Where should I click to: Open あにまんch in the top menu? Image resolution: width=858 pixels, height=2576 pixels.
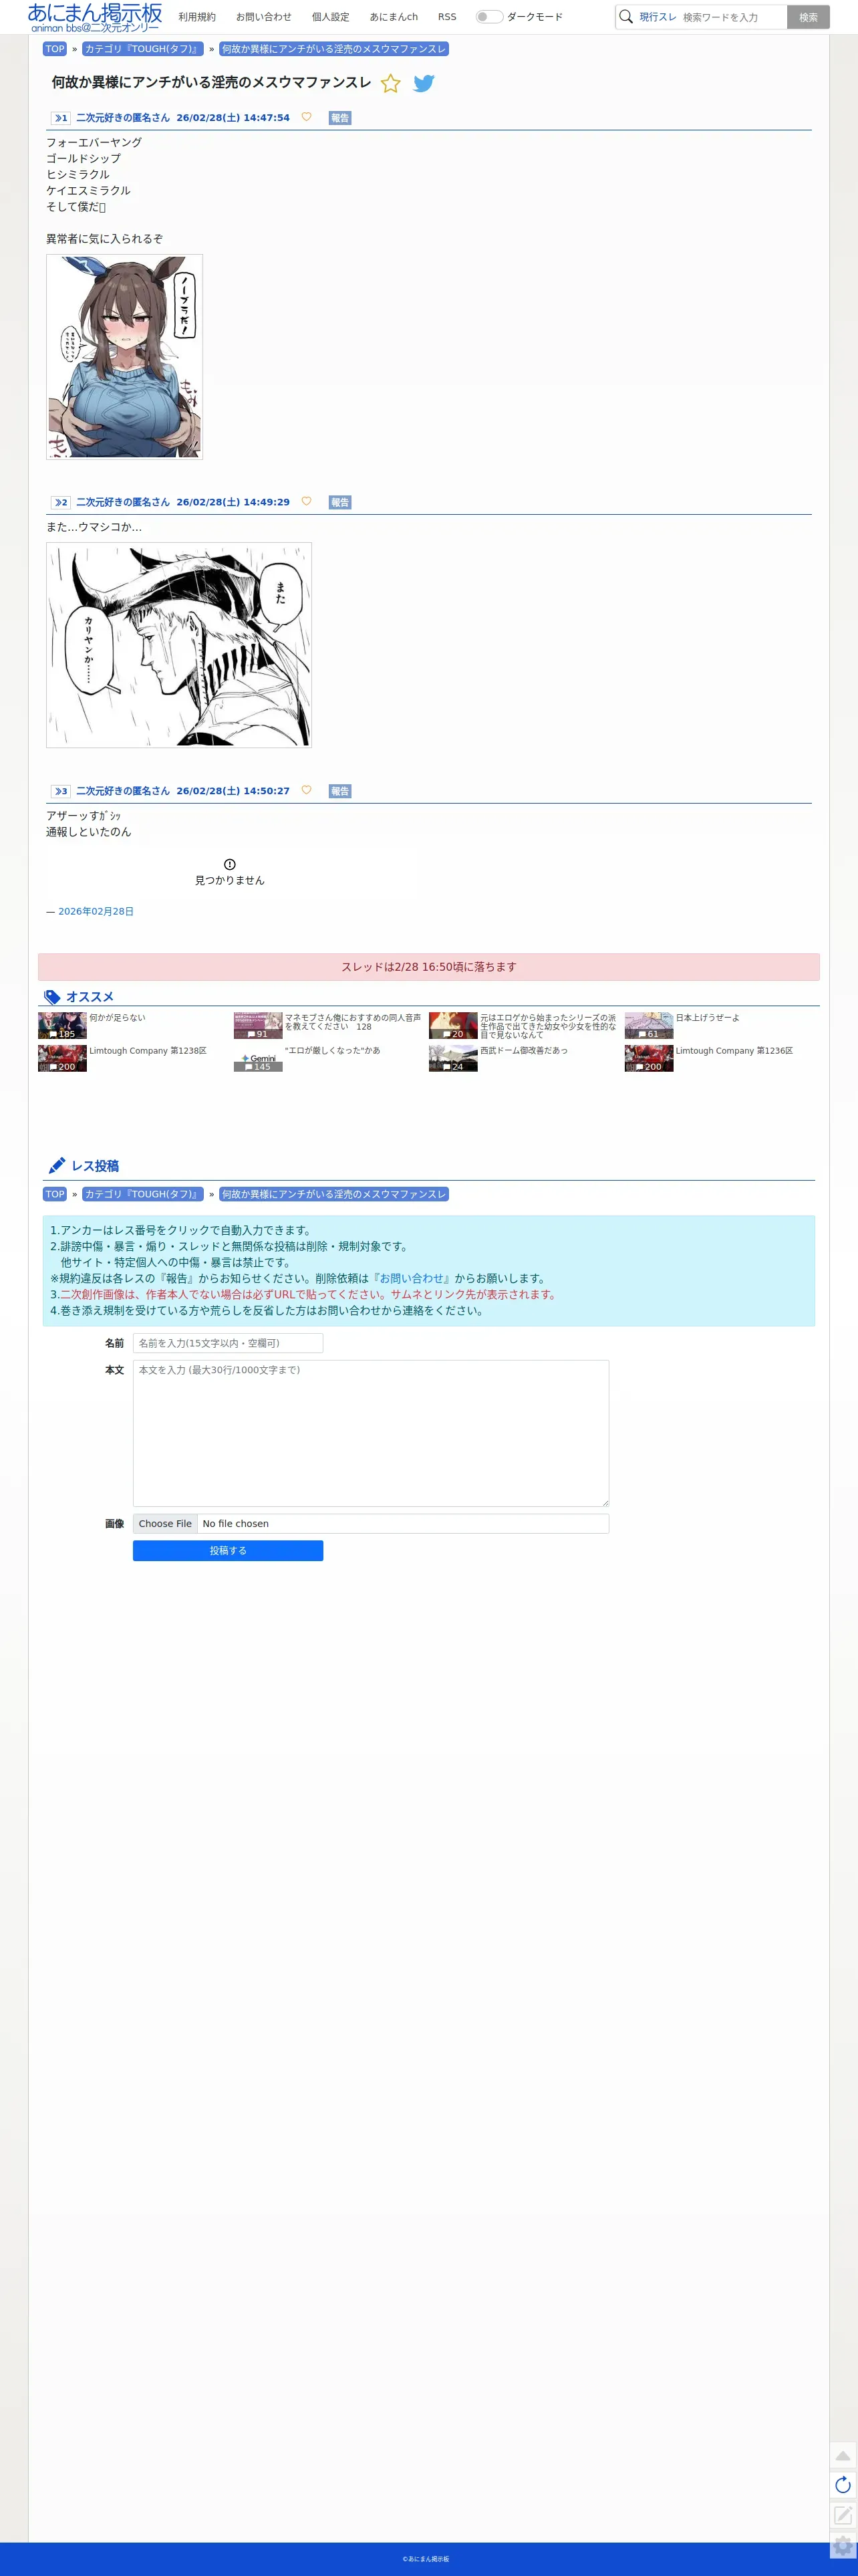coord(394,17)
